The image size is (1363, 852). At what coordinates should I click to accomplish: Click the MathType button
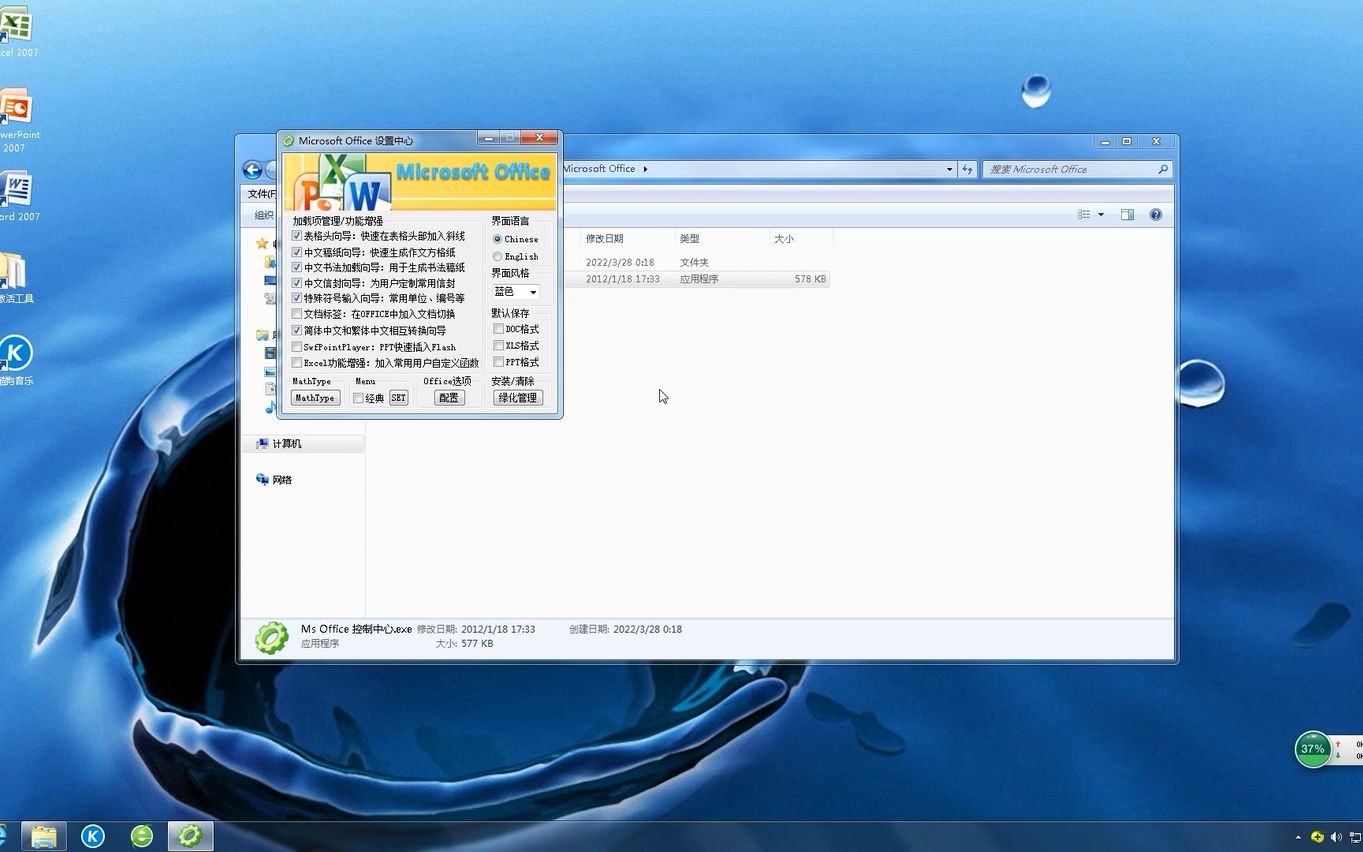[x=315, y=398]
